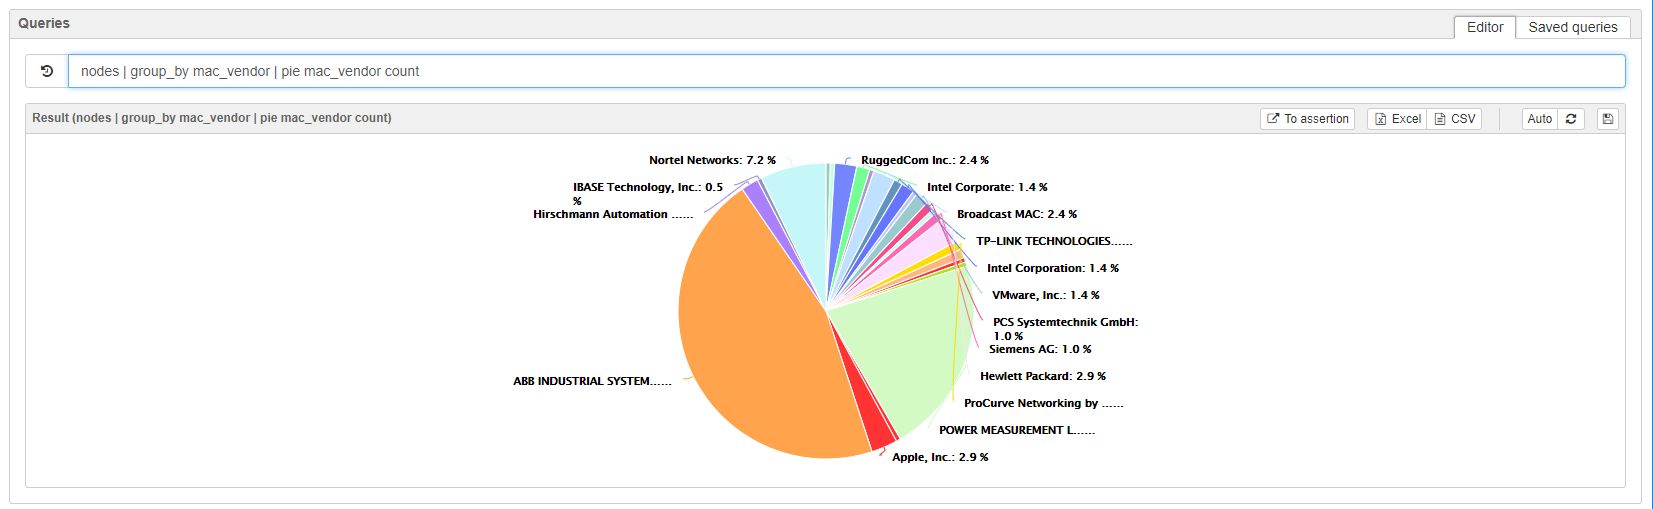Save the query with the floppy disk icon
Viewport: 1653px width, 509px height.
pos(1608,119)
